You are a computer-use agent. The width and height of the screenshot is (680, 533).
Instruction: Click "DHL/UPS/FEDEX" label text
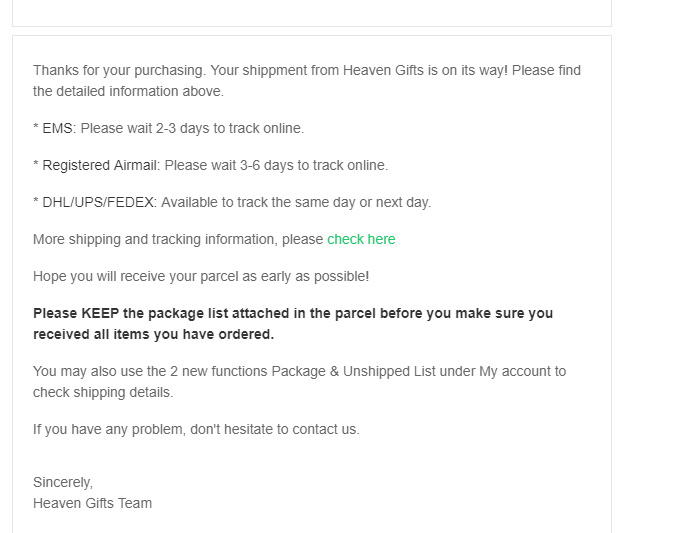[x=98, y=202]
